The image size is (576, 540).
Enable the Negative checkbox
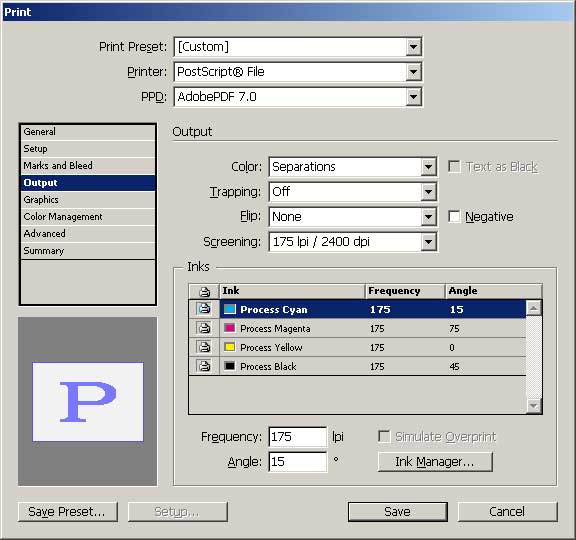[454, 217]
